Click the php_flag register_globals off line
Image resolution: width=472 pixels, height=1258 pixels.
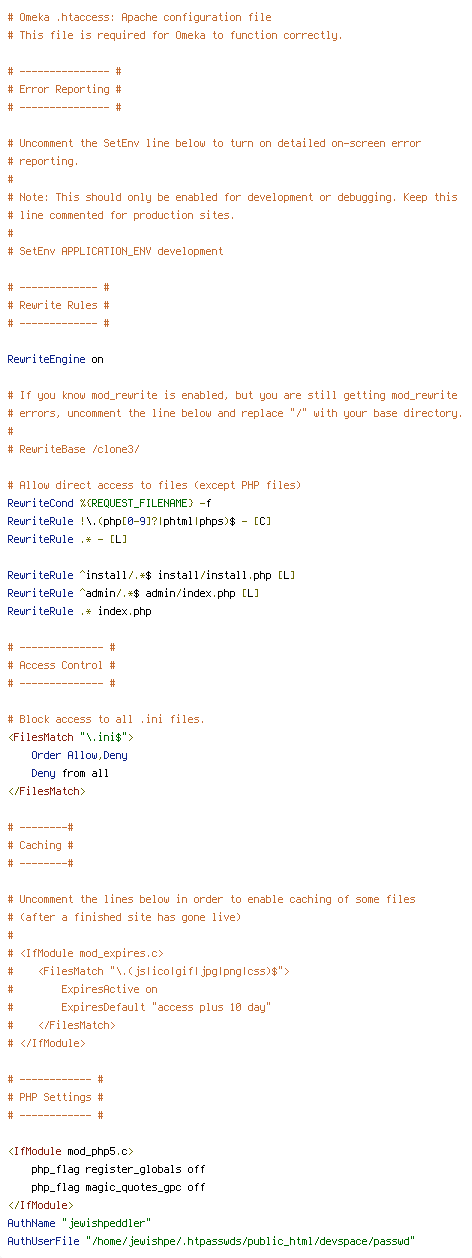click(118, 1169)
